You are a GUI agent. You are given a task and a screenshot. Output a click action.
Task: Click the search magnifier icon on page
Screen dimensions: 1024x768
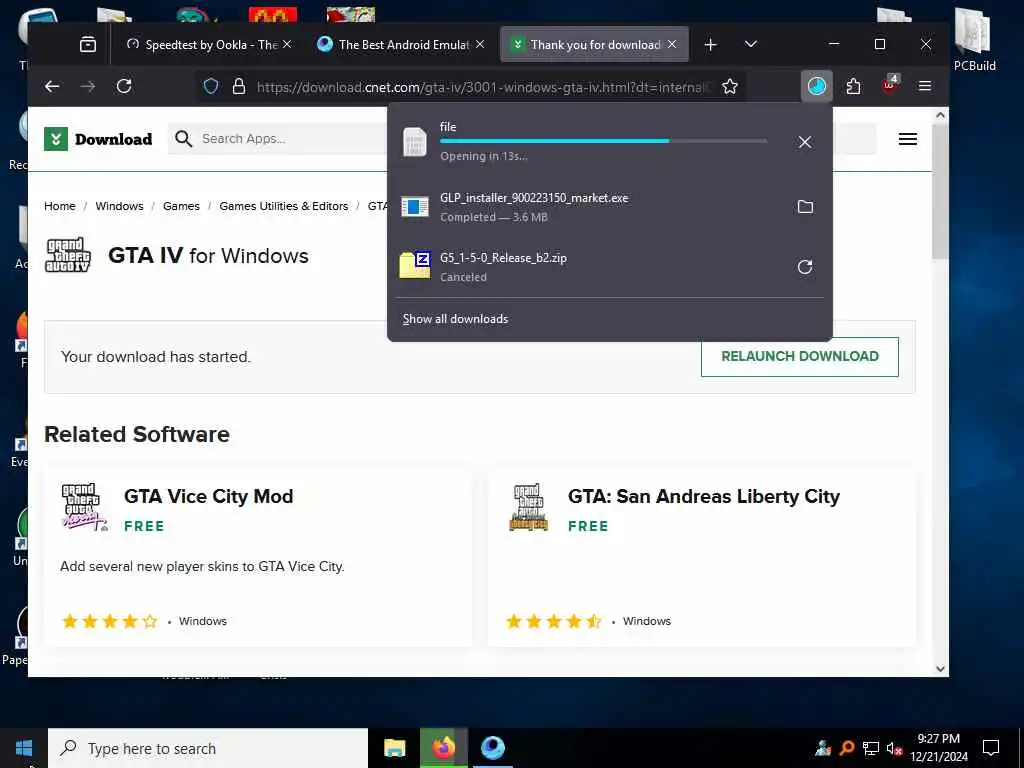click(184, 138)
